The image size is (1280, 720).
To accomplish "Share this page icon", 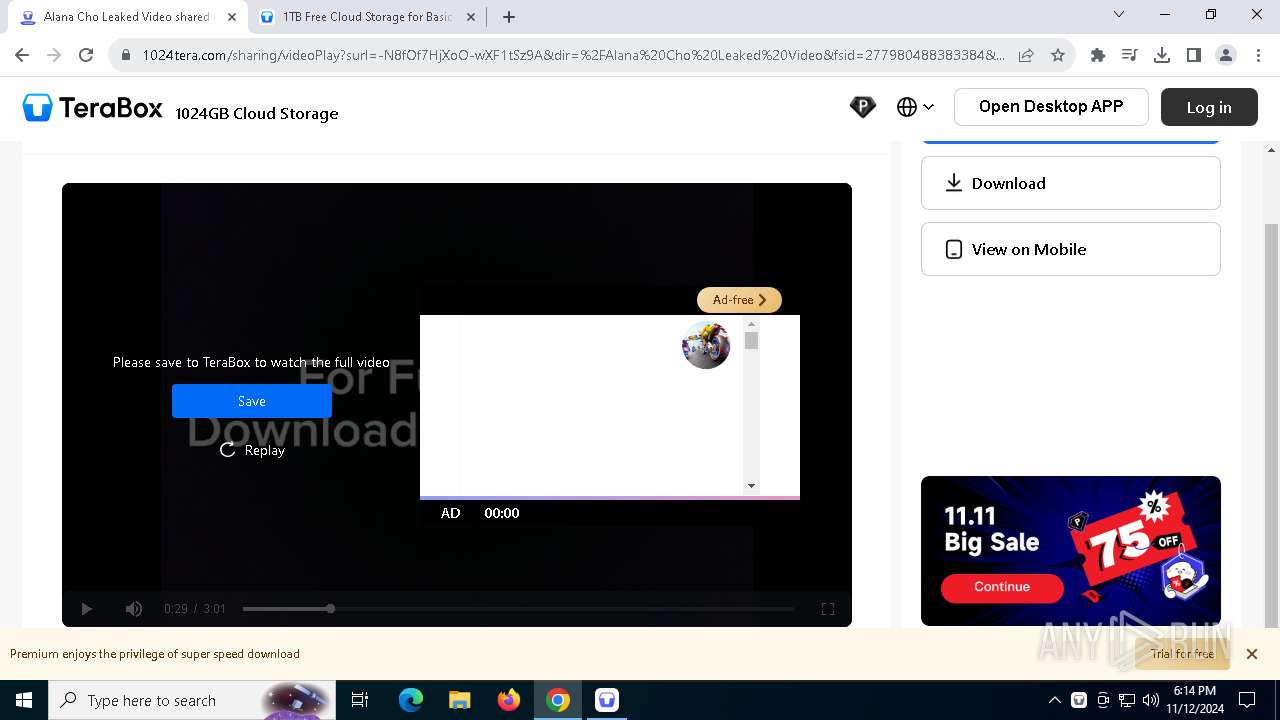I will (x=1026, y=55).
